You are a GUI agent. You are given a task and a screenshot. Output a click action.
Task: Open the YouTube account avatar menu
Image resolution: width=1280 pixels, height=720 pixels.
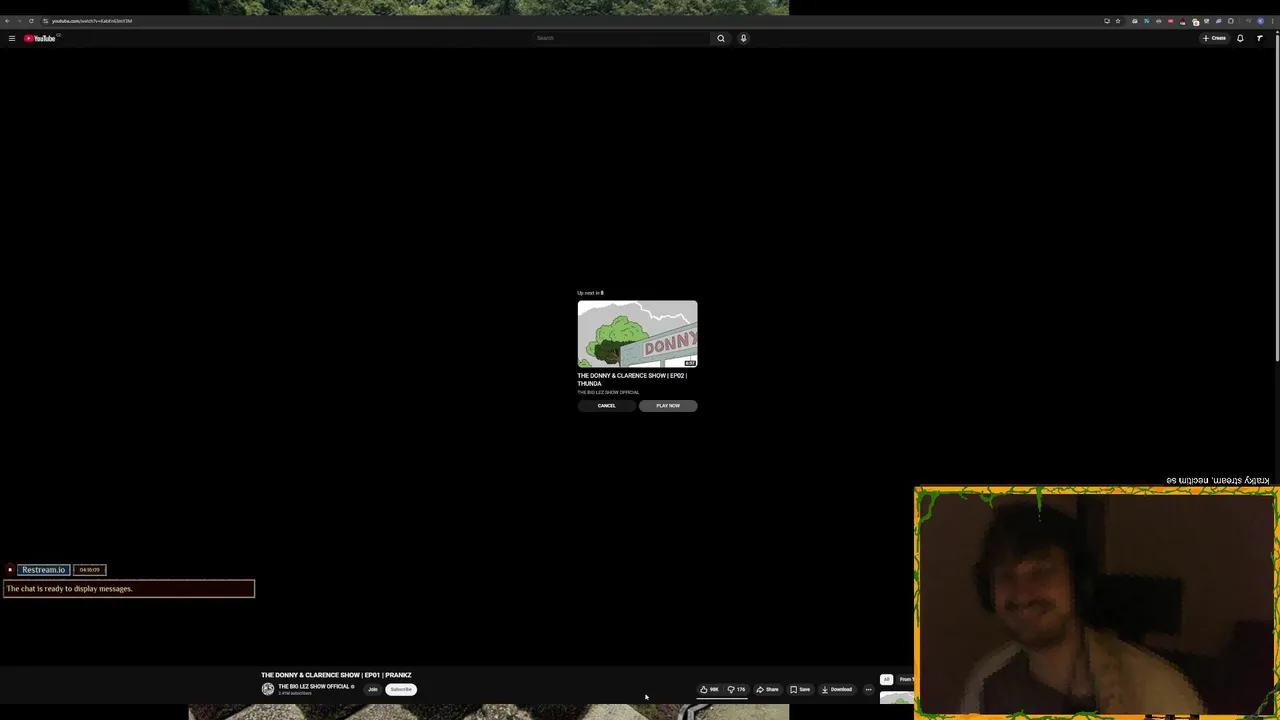click(1260, 38)
